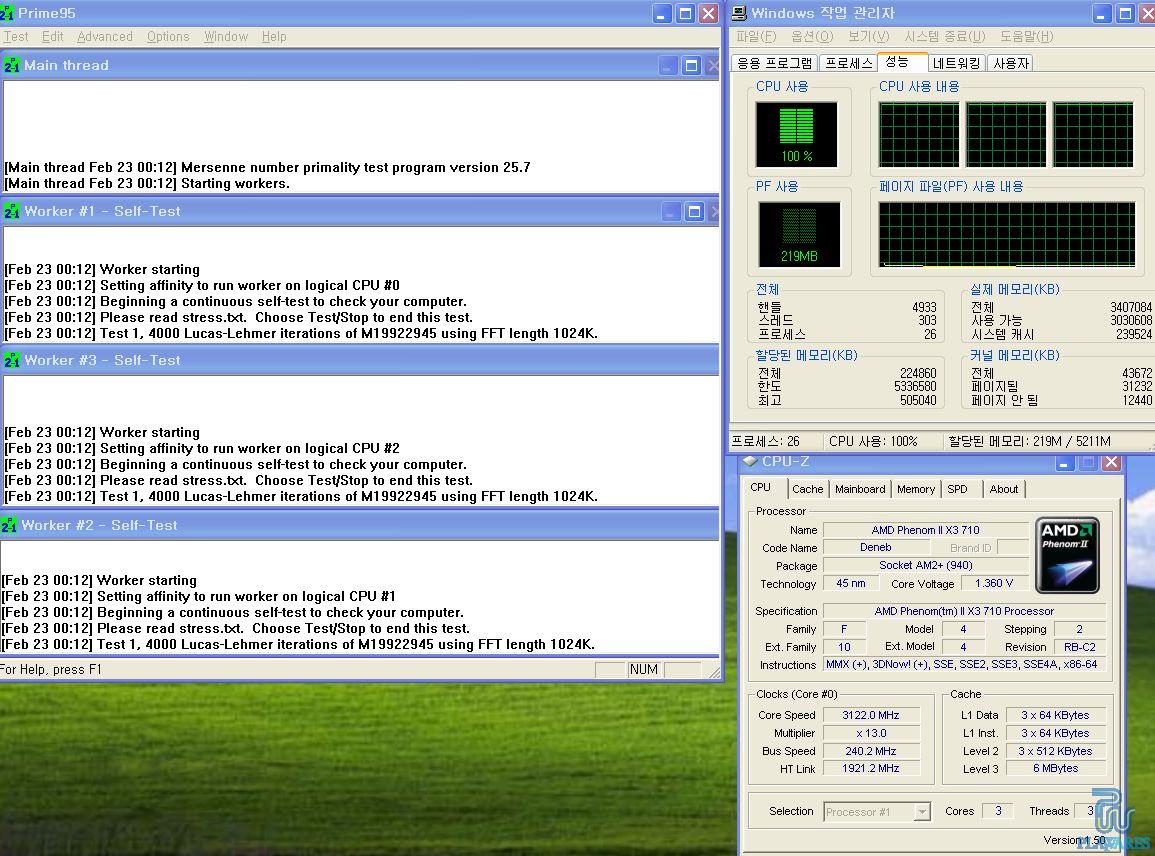Click the CPU-Z title bar icon
Image resolution: width=1155 pixels, height=856 pixels.
point(750,462)
